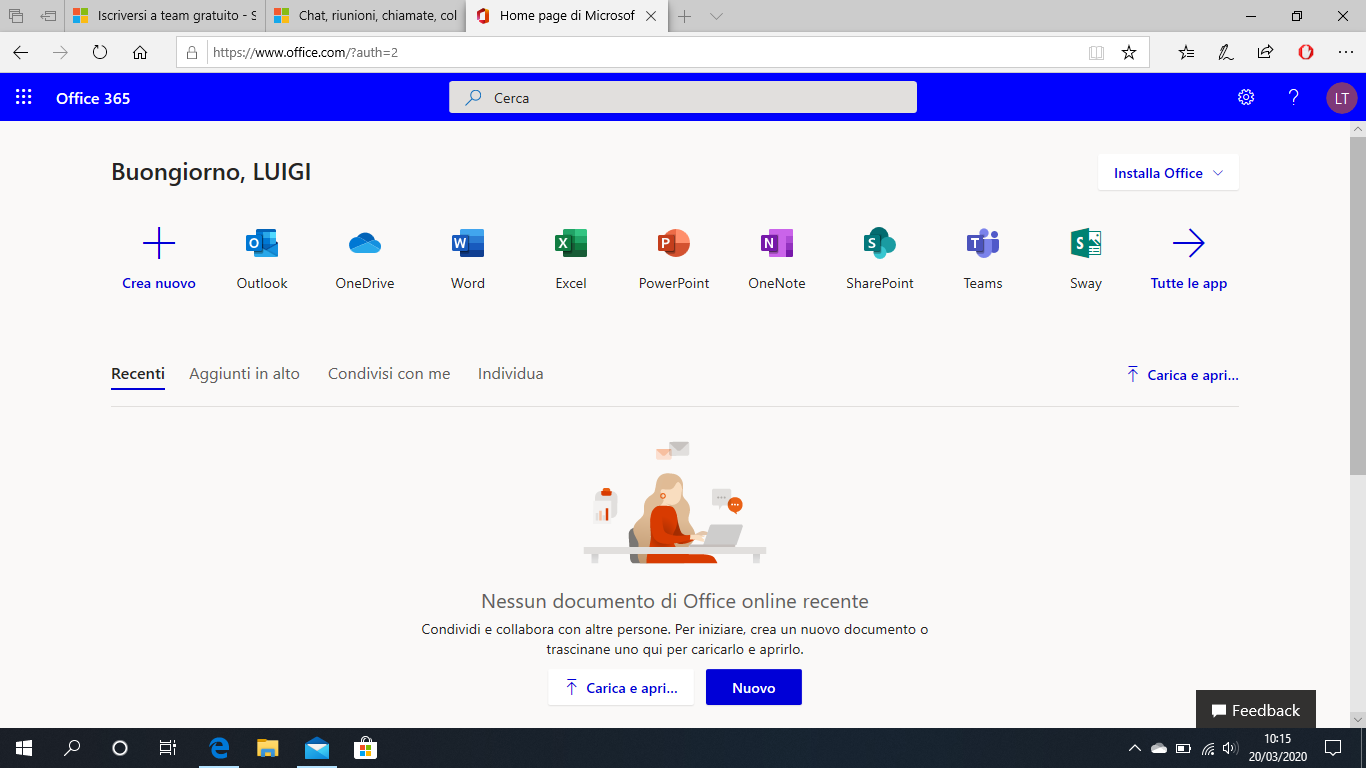
Task: Open Outlook app
Action: coord(262,258)
